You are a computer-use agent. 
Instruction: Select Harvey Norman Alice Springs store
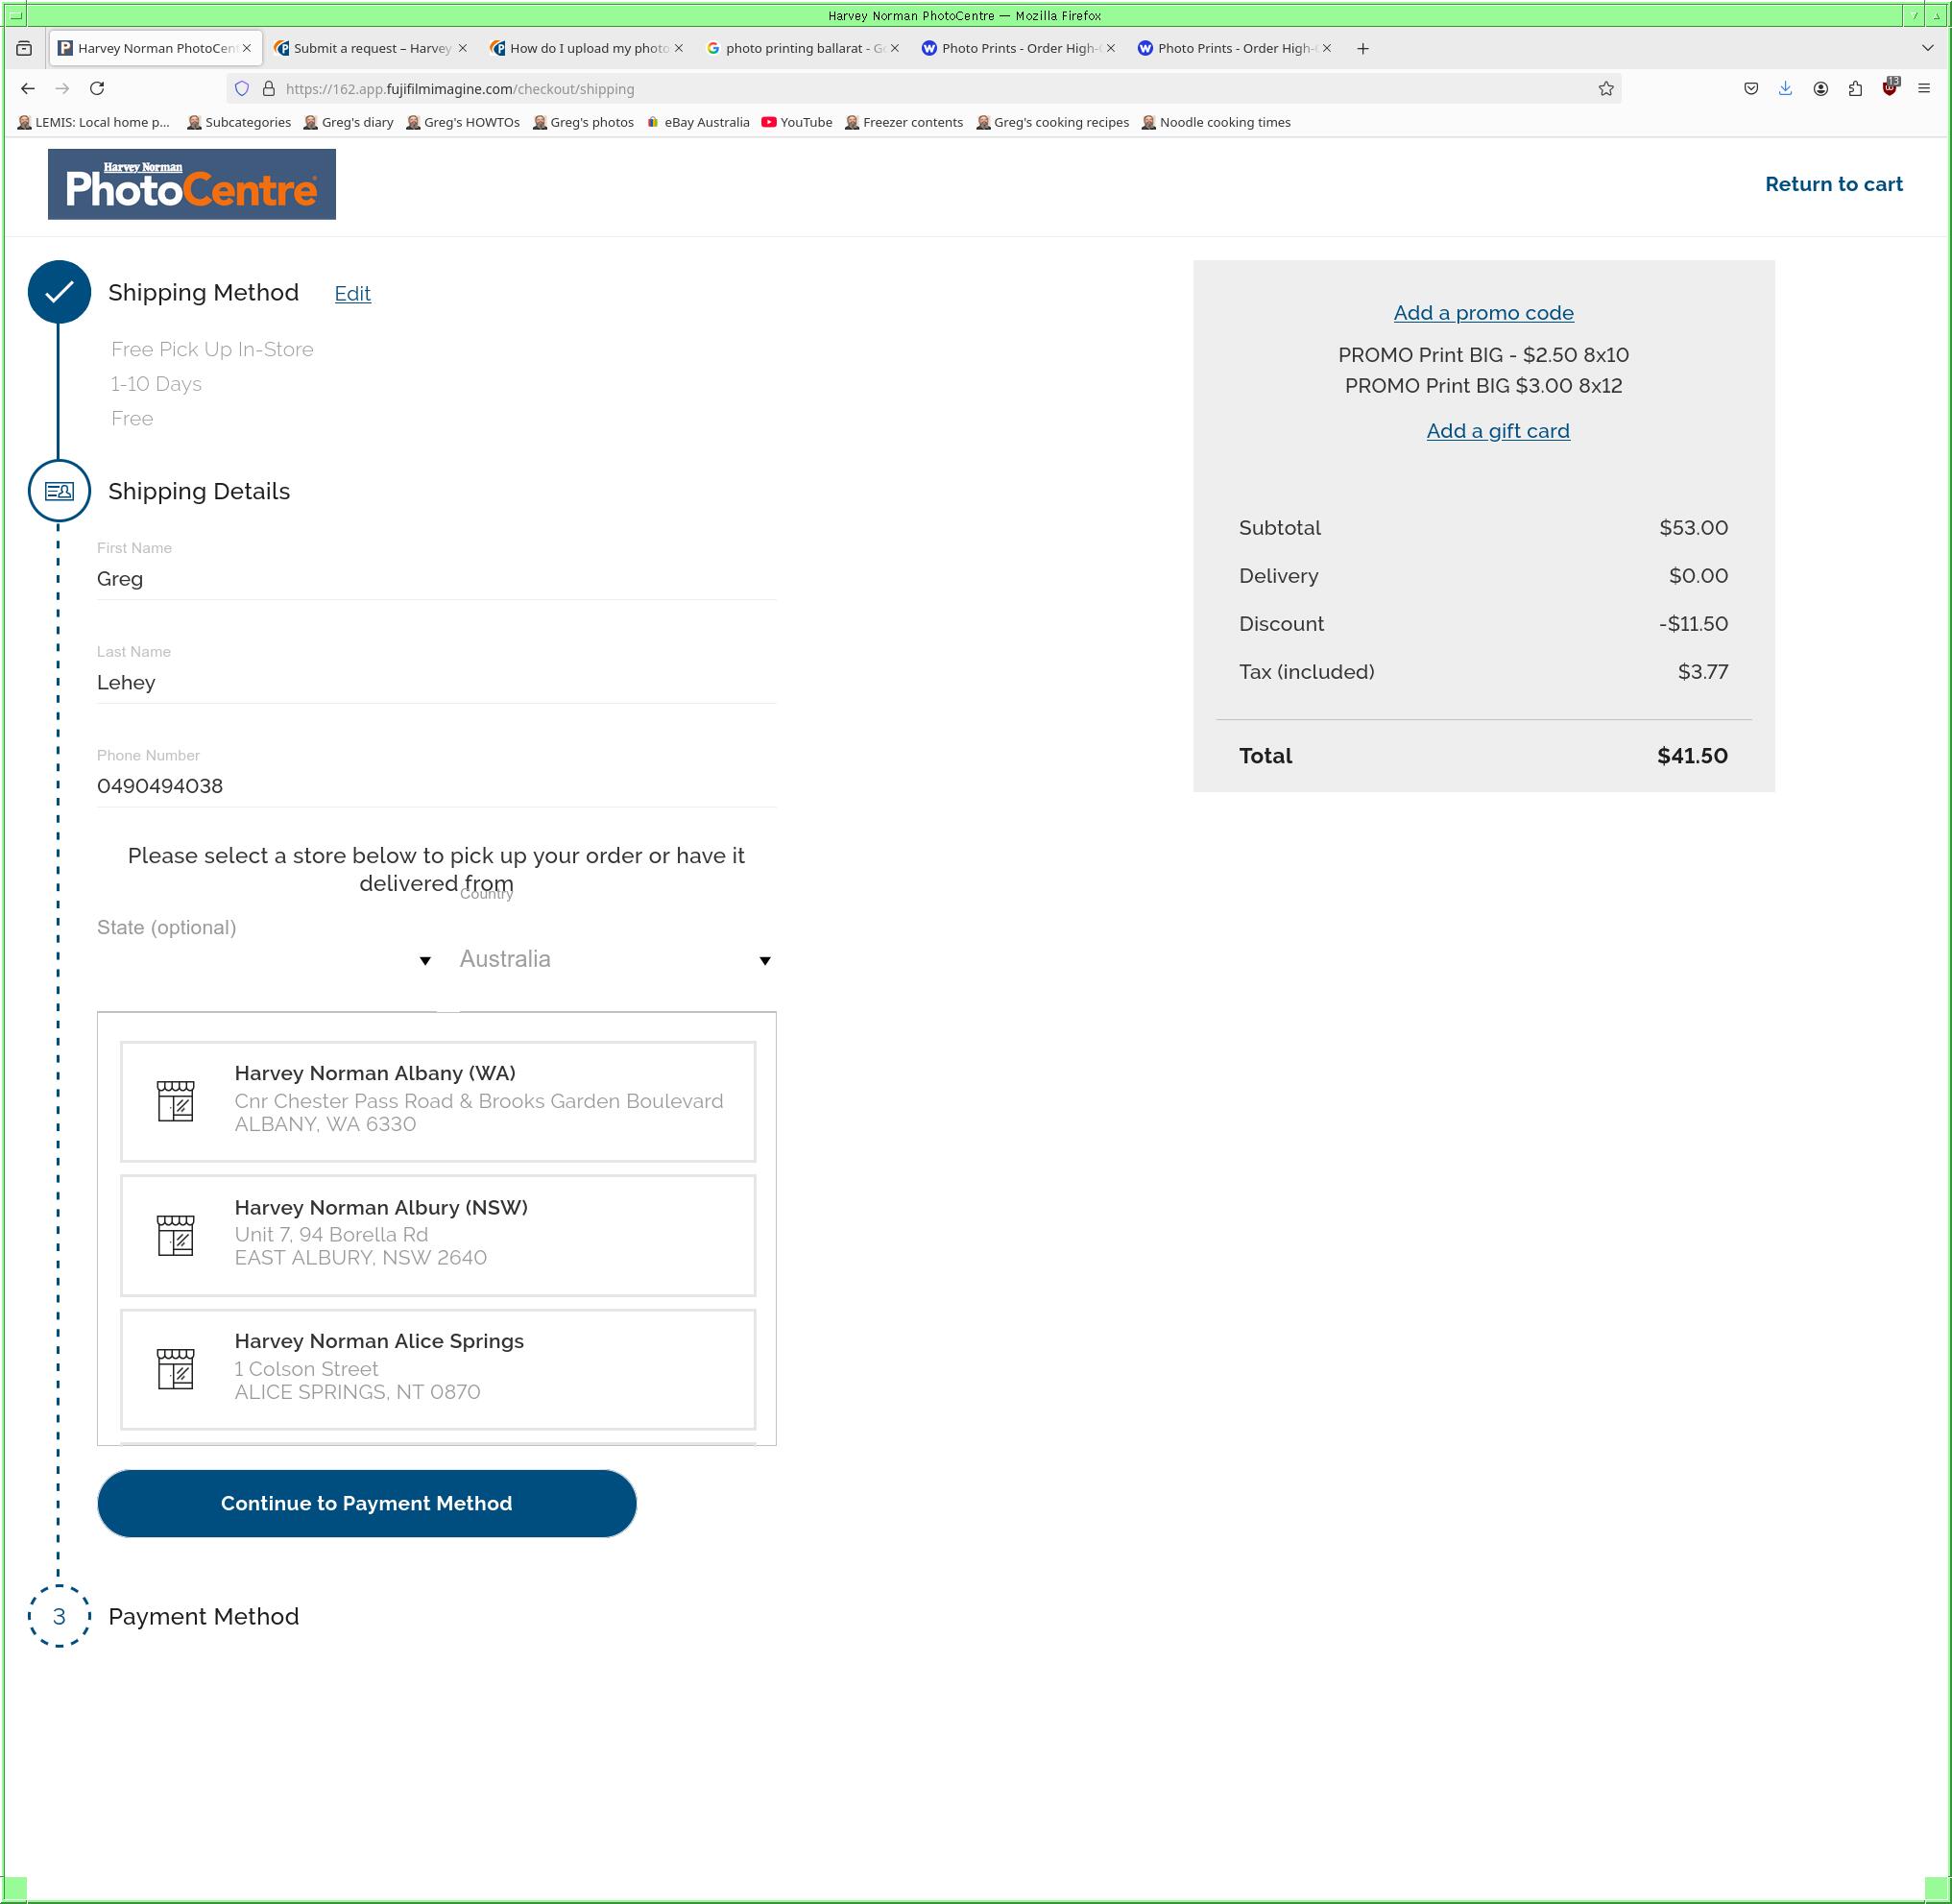[x=438, y=1369]
